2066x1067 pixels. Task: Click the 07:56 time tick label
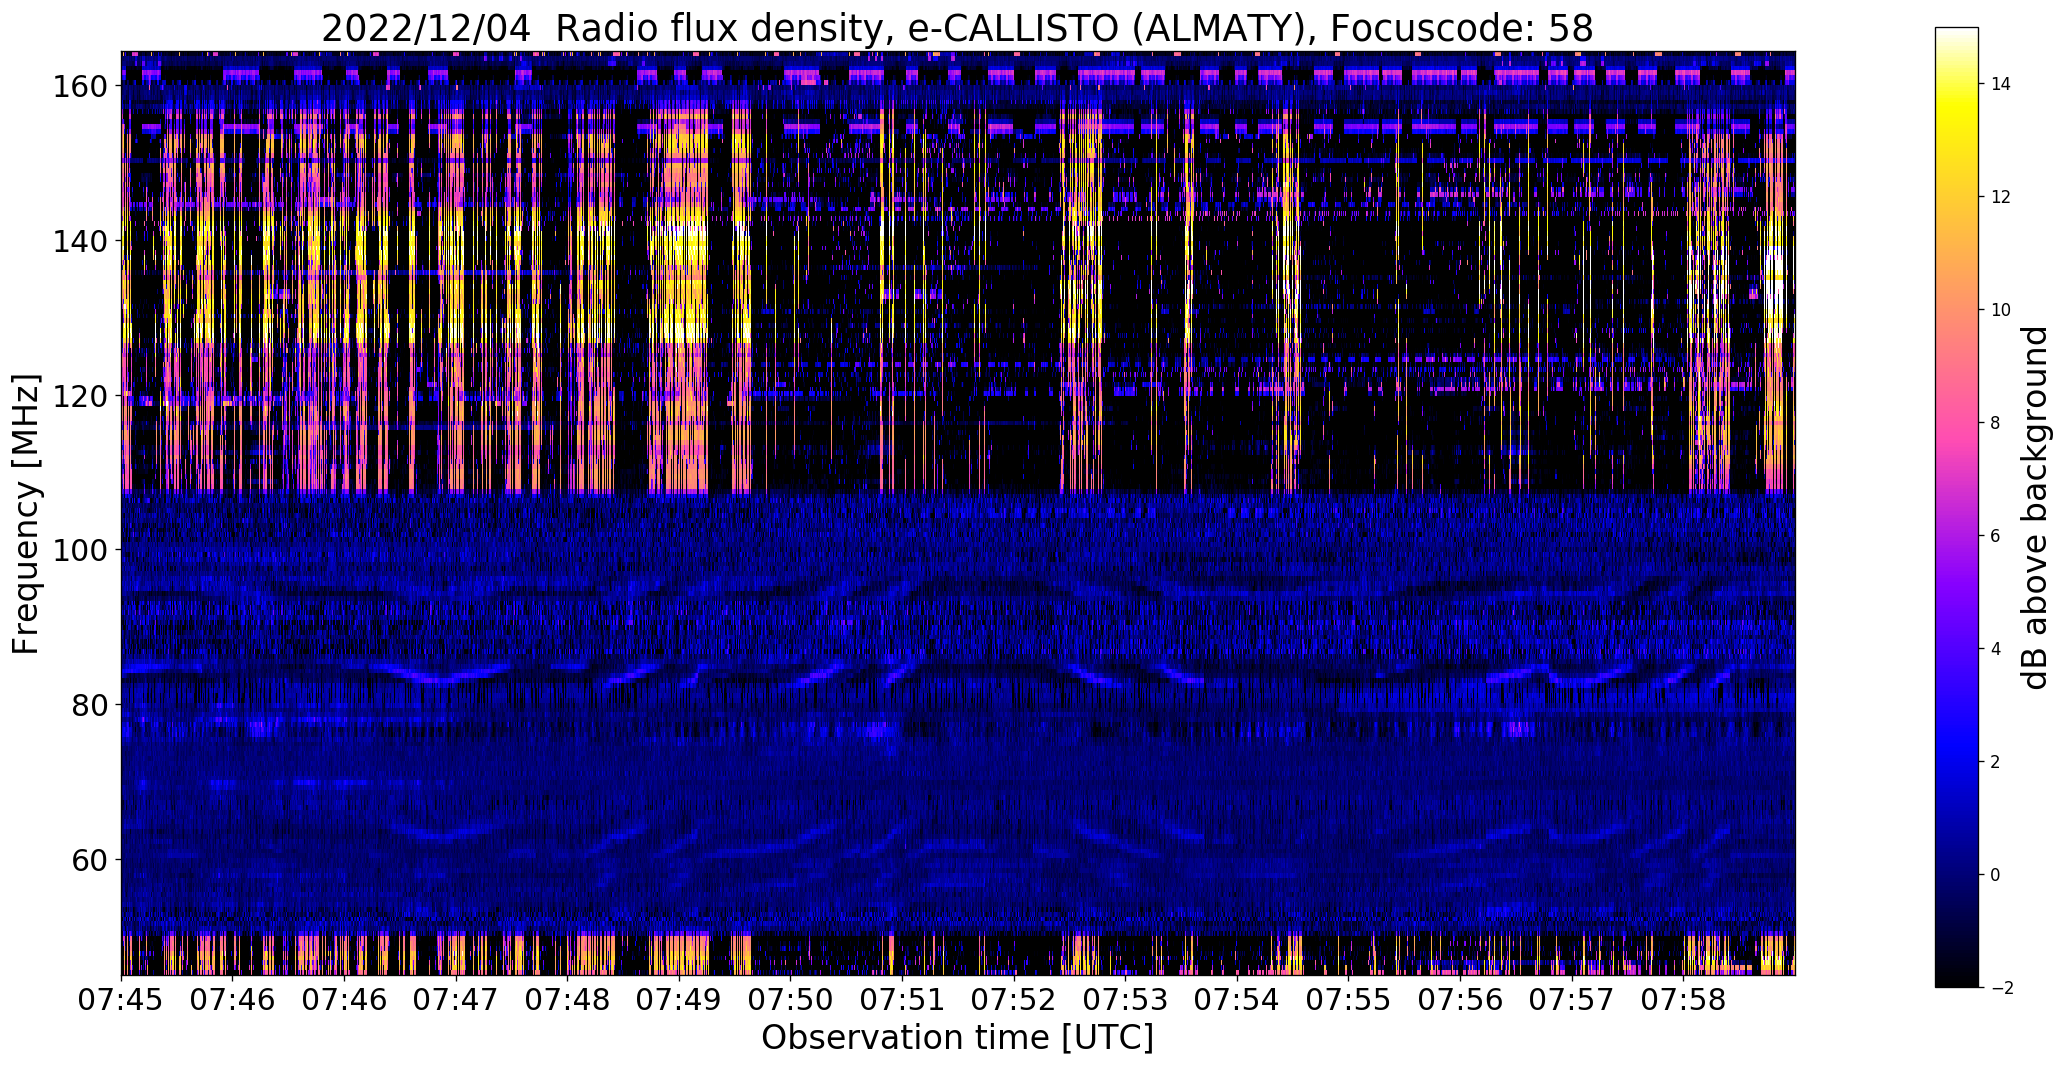pyautogui.click(x=1461, y=999)
